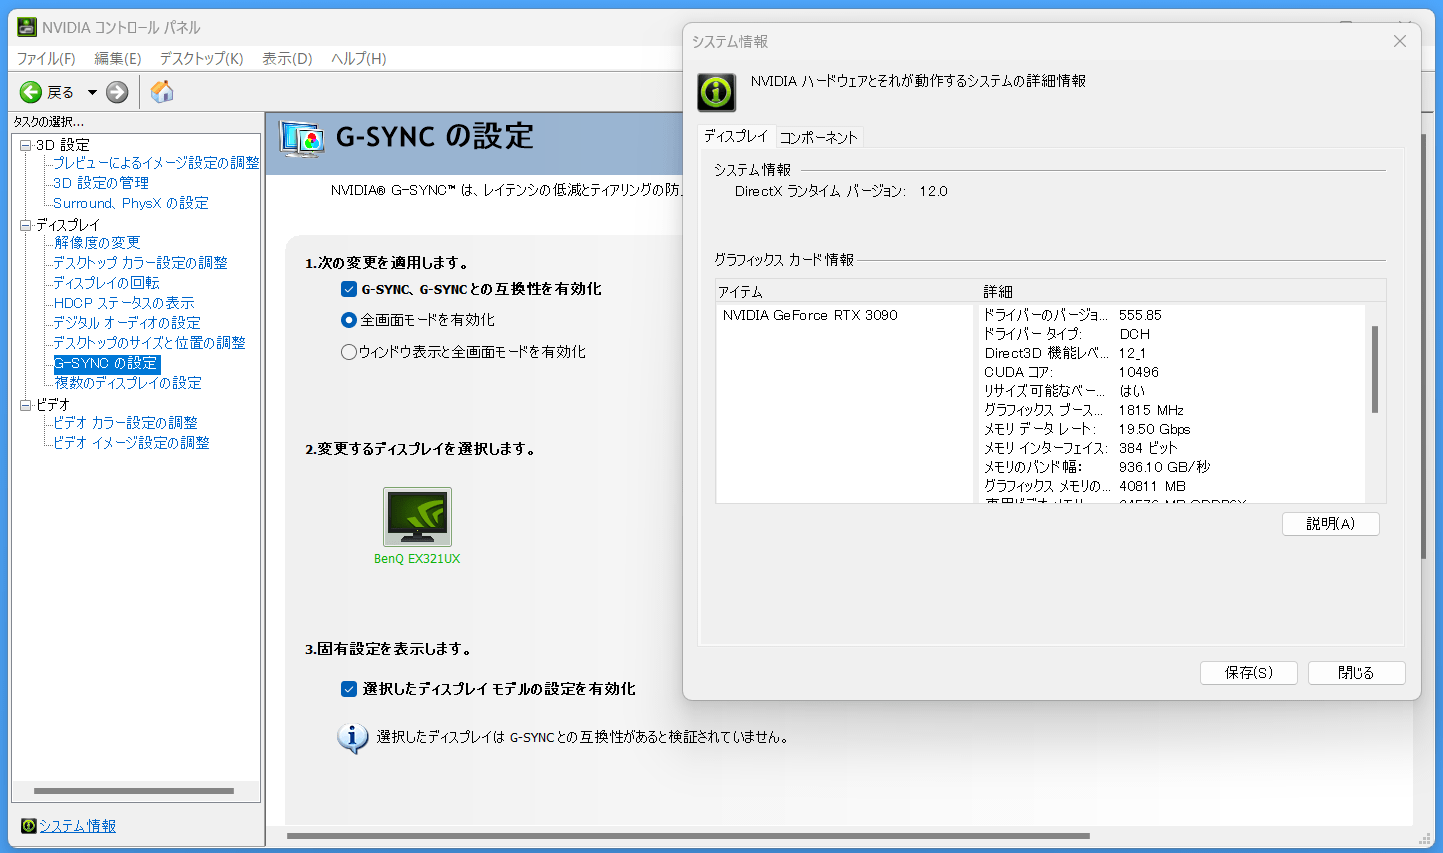Select G-SYNC の設定 in tree
Image resolution: width=1443 pixels, height=853 pixels.
coord(106,363)
